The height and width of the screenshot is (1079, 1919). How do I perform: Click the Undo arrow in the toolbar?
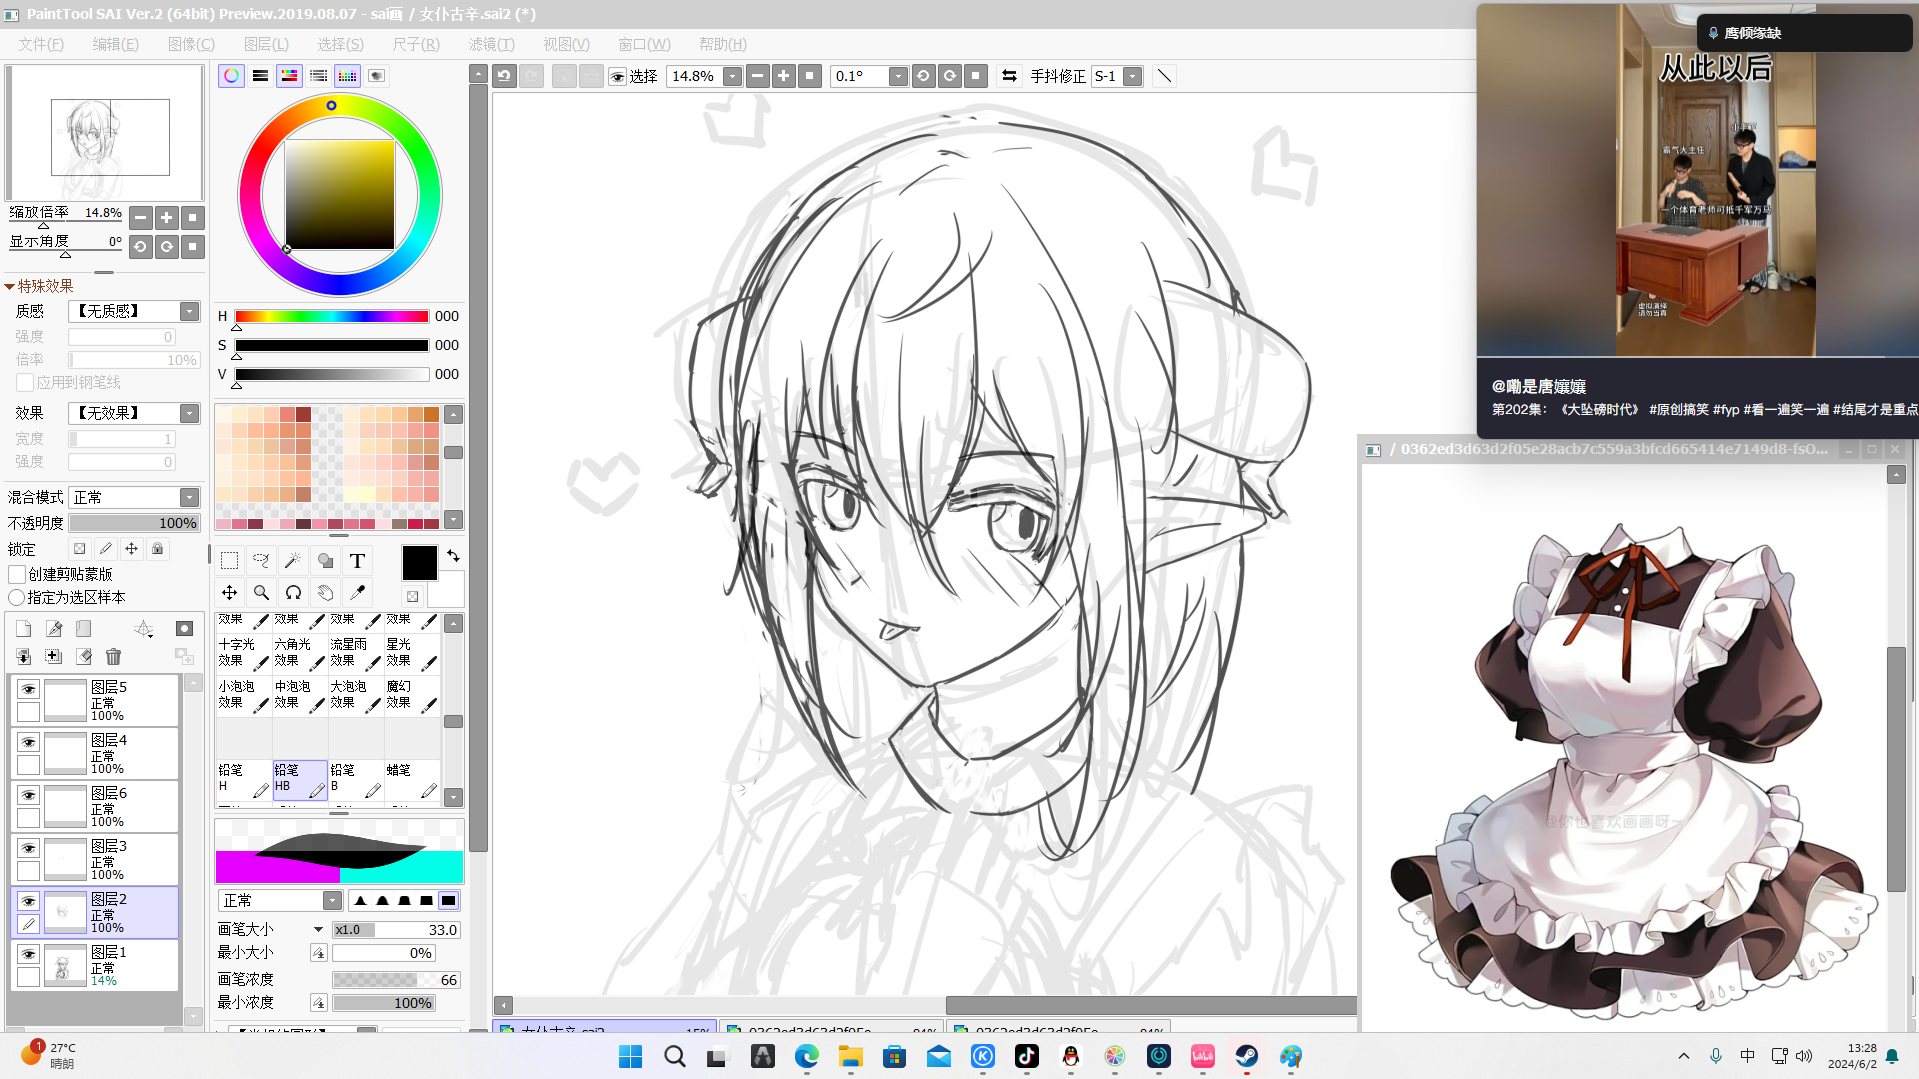tap(504, 76)
